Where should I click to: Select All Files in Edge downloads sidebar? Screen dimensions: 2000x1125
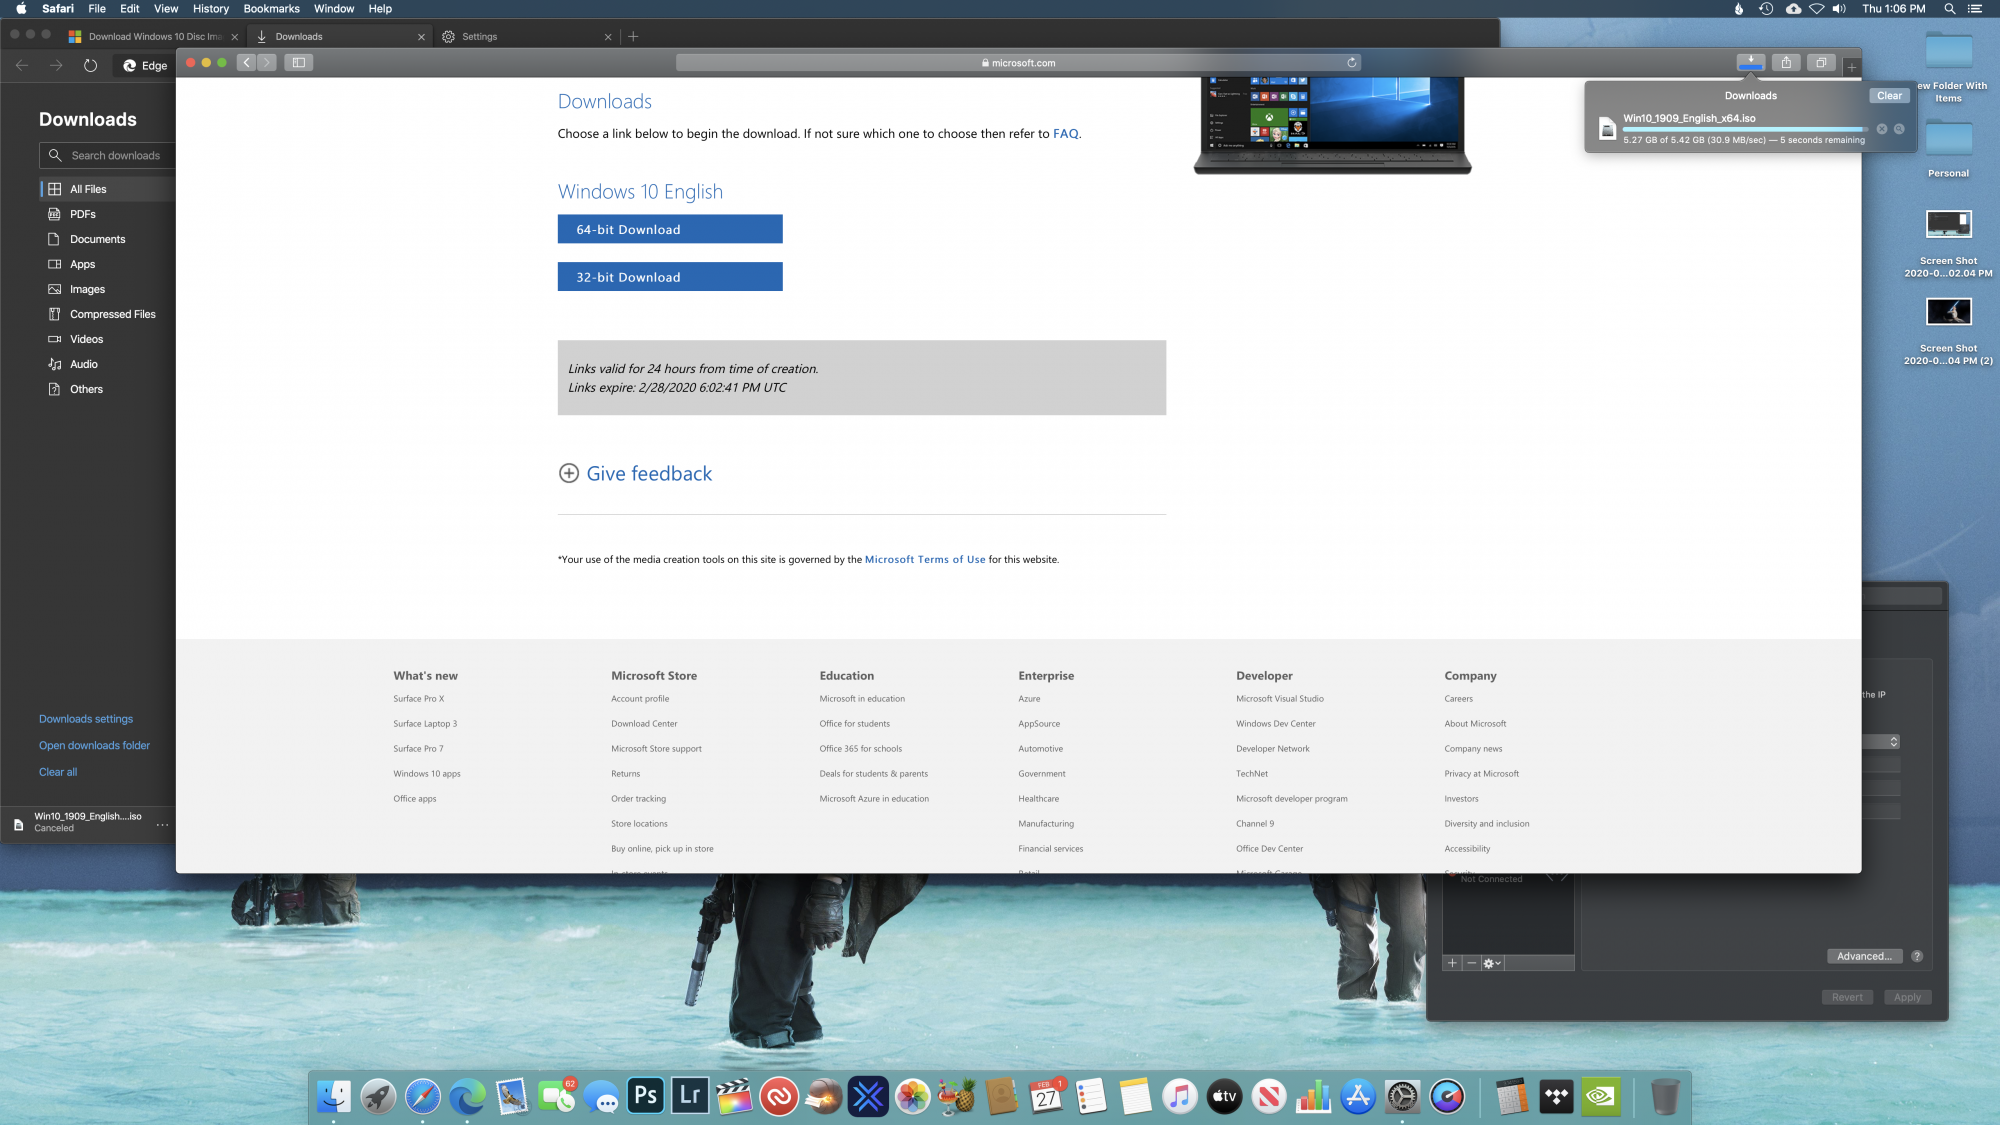click(108, 189)
